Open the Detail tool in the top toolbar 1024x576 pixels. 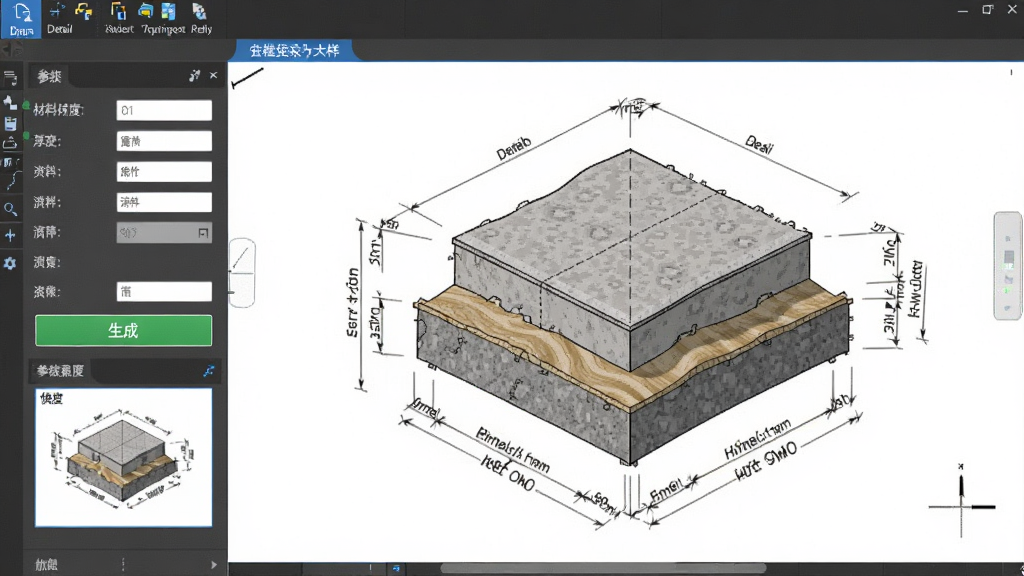pos(59,18)
